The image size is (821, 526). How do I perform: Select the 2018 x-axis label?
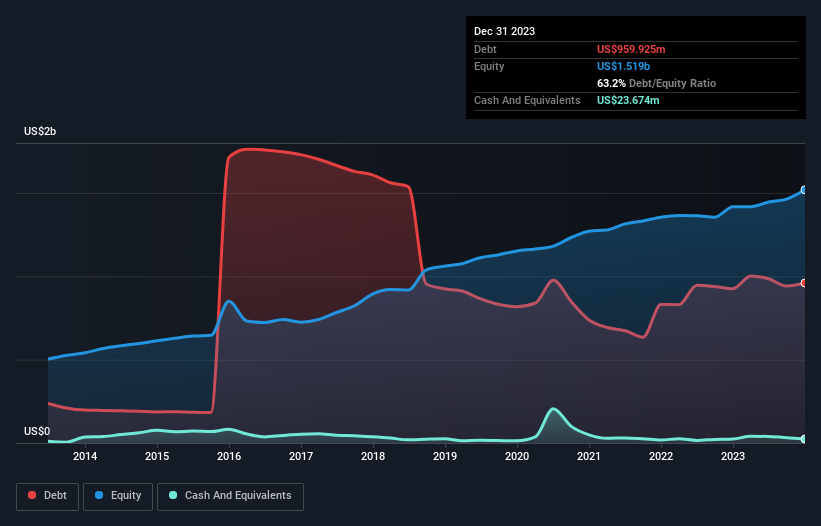click(373, 456)
